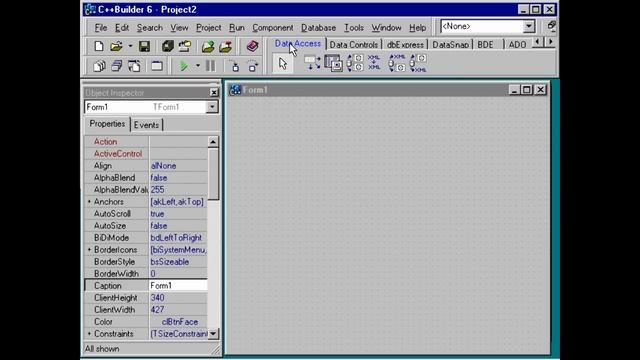The image size is (640, 360).
Task: Open the Run menu
Action: pos(237,28)
